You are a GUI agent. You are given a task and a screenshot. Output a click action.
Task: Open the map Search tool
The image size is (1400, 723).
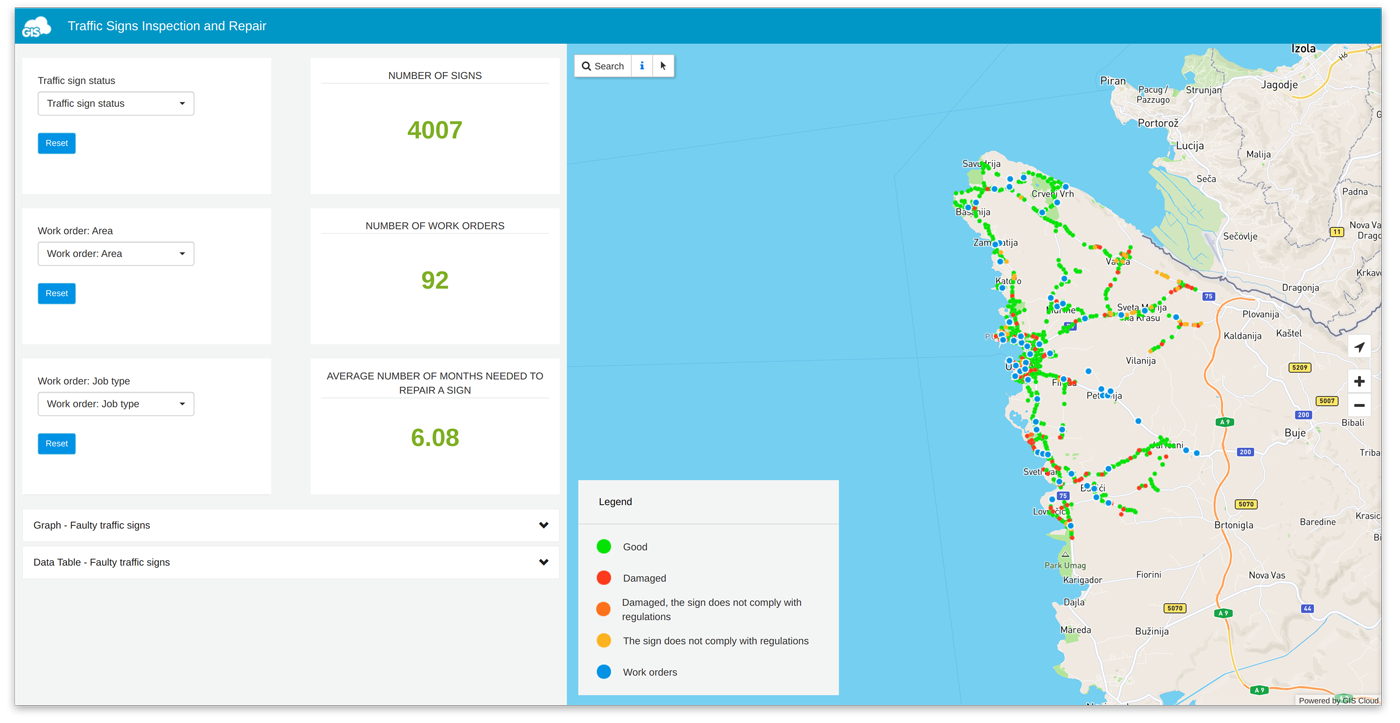click(x=602, y=65)
